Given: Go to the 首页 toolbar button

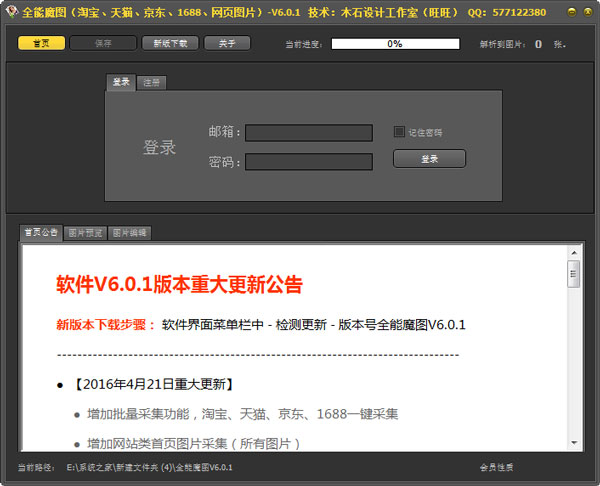Looking at the screenshot, I should (41, 43).
